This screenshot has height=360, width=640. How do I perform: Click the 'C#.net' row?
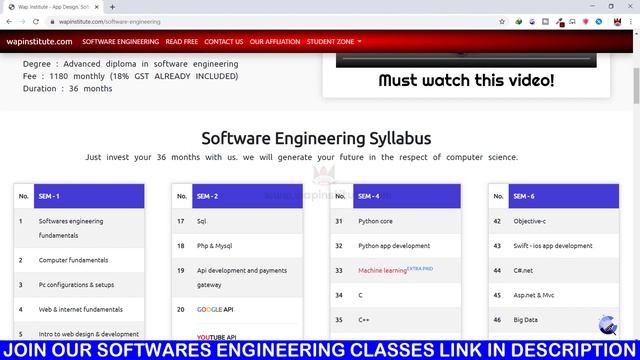coord(553,271)
